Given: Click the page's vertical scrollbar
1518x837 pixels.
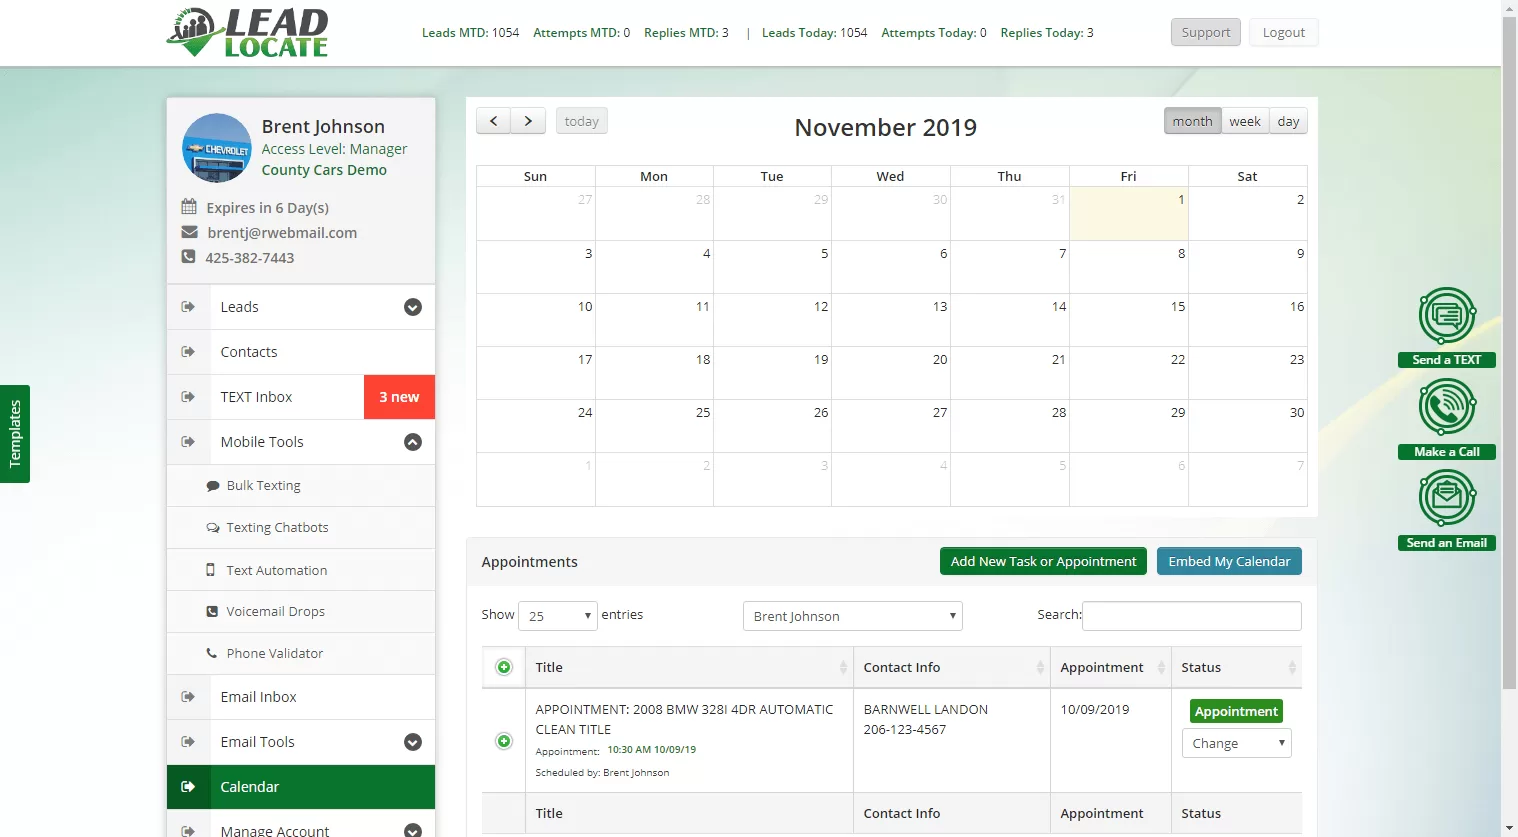Looking at the screenshot, I should click(x=1509, y=350).
